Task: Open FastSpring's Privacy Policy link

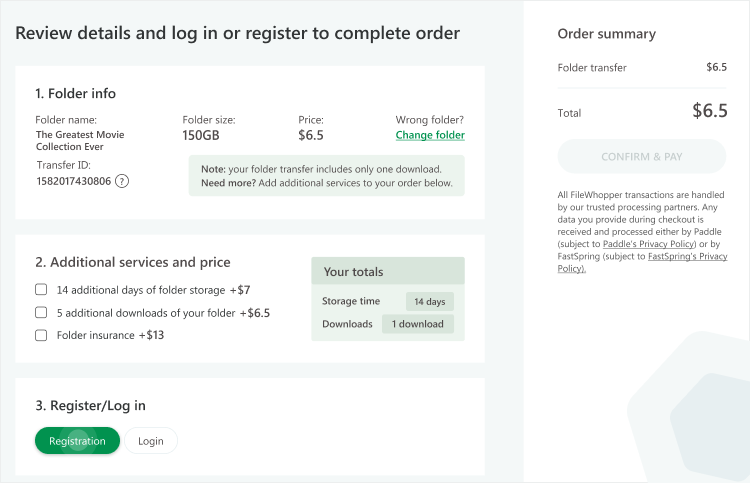Action: click(642, 262)
